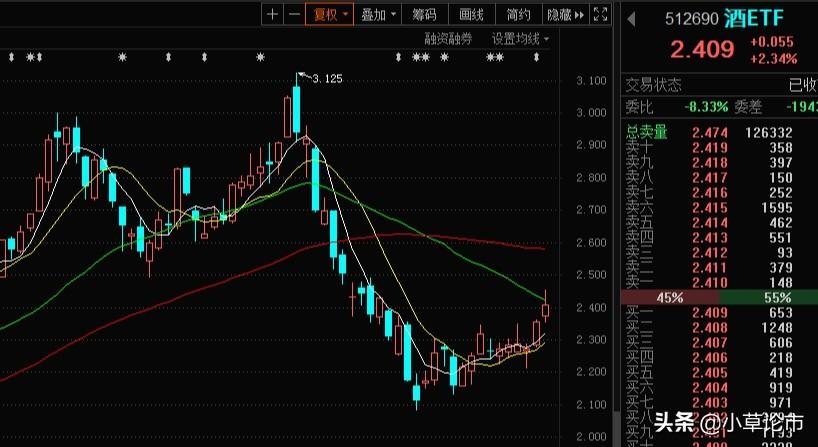Click the 交易状态 label

(x=654, y=85)
